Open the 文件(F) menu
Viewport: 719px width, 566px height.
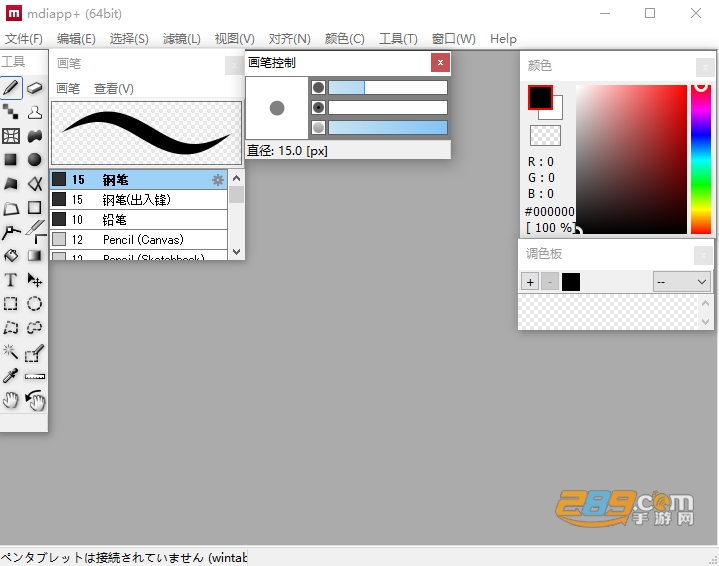click(x=24, y=39)
